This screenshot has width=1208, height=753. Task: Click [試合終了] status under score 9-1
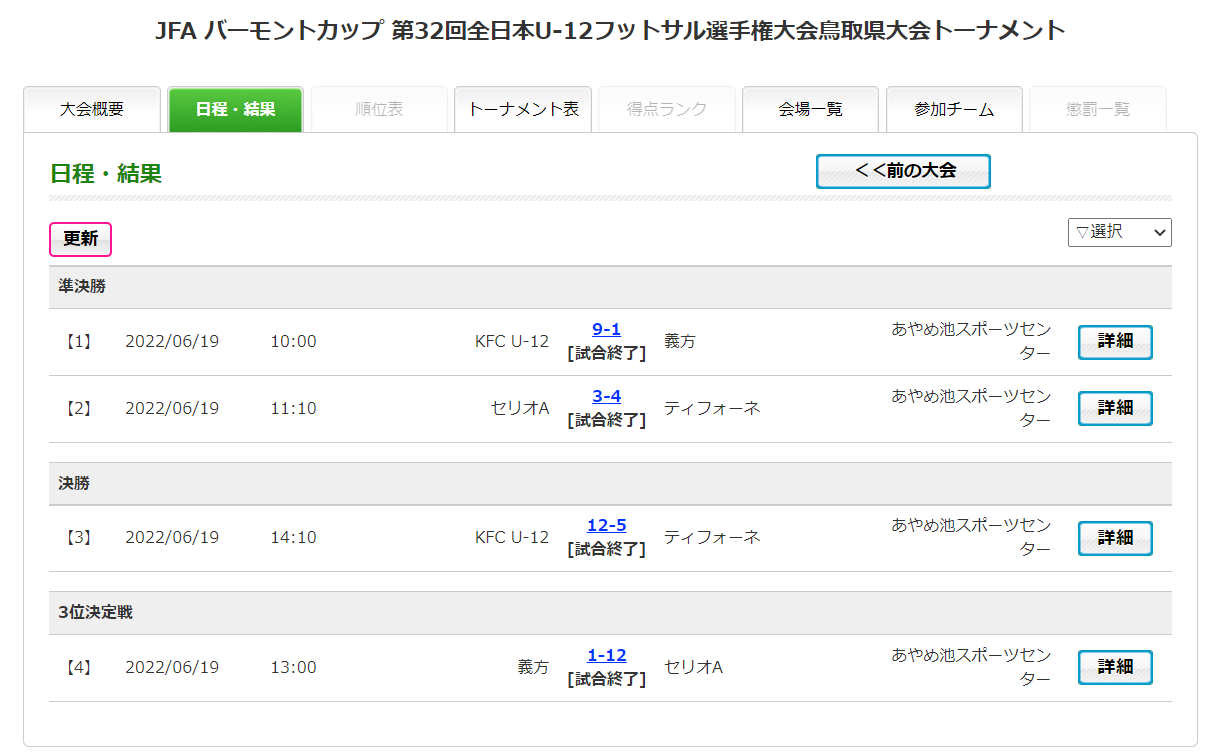[607, 353]
